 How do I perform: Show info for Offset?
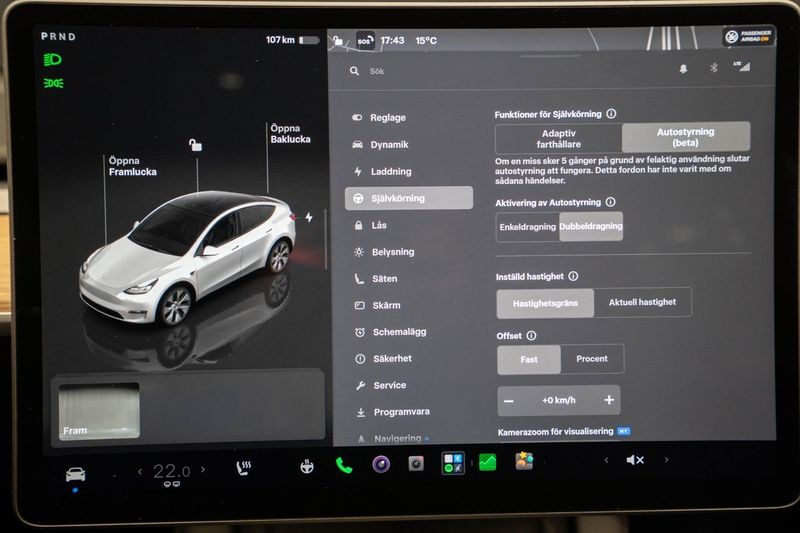pos(531,336)
